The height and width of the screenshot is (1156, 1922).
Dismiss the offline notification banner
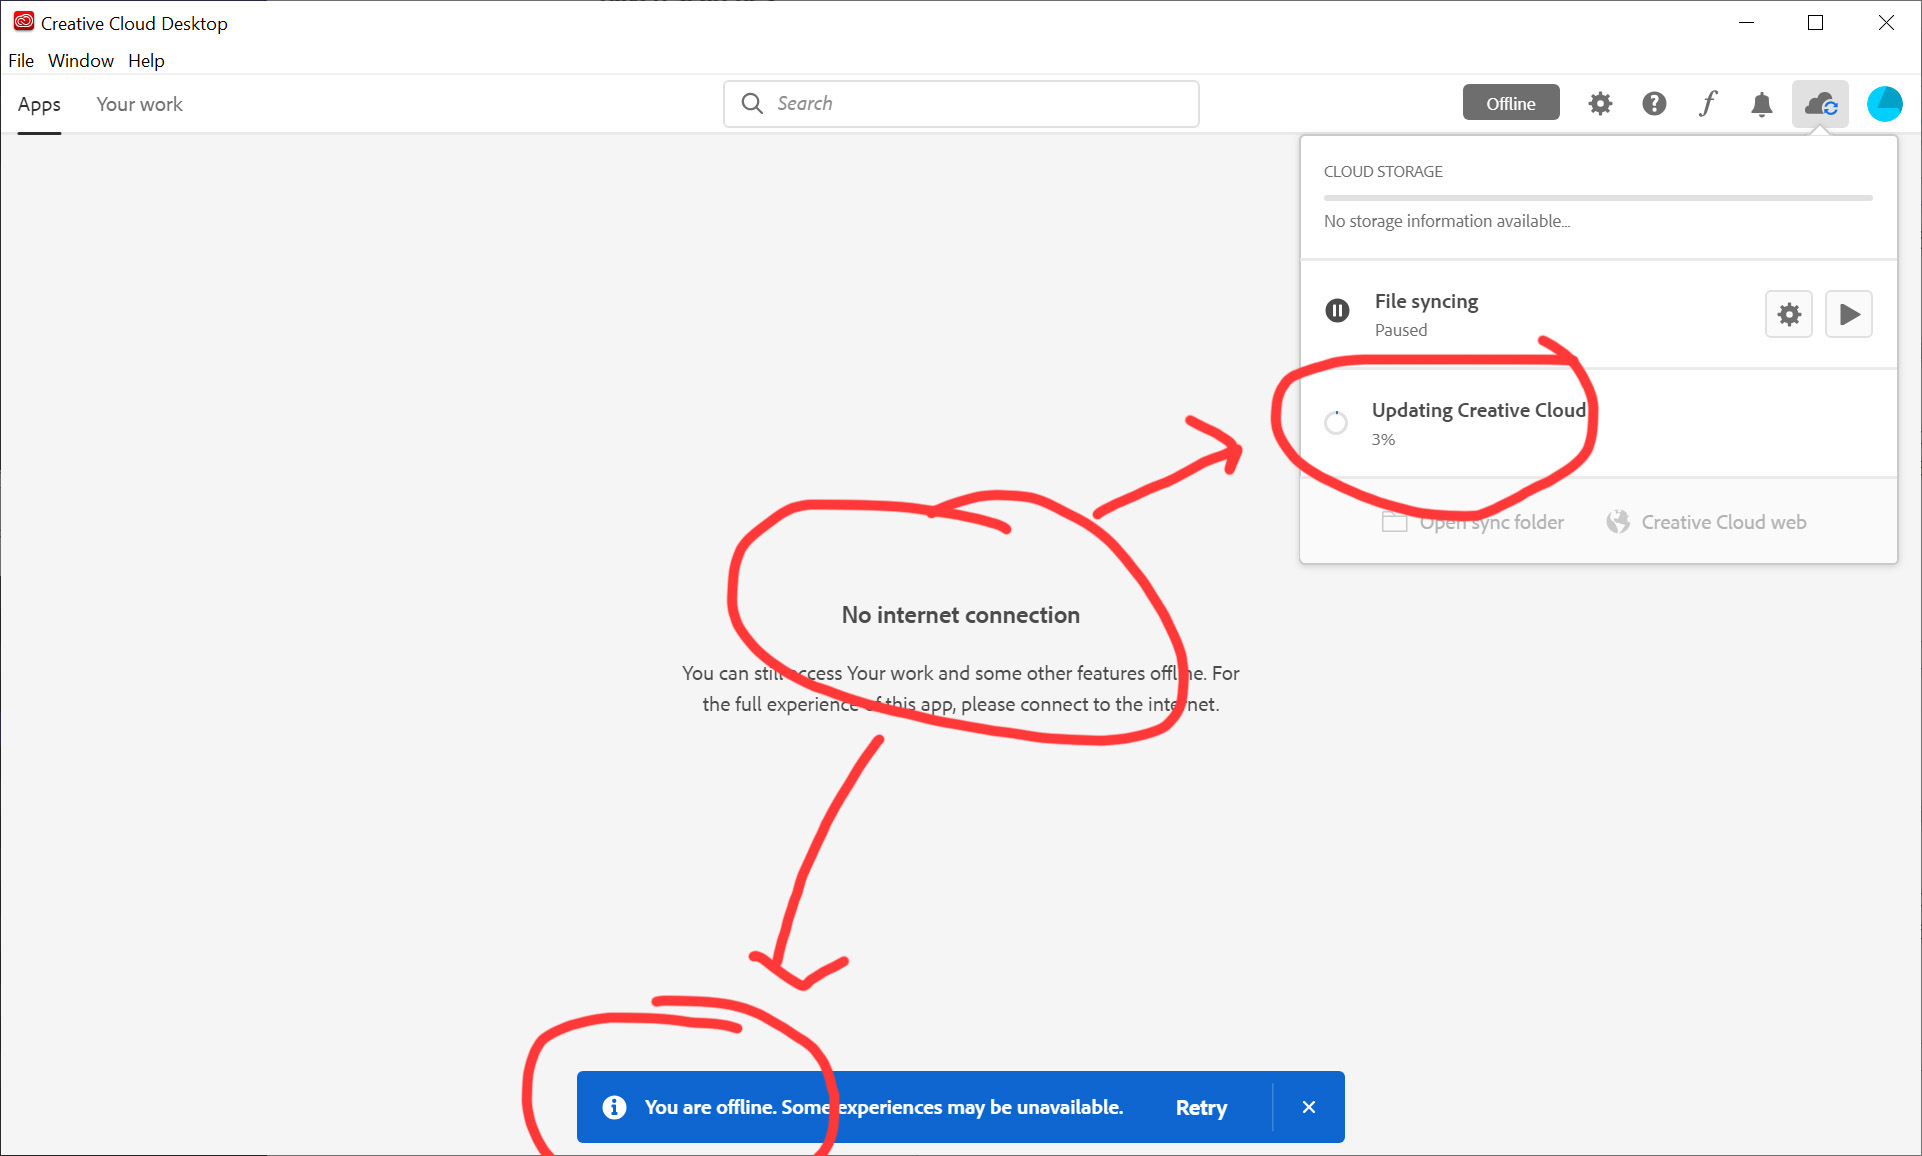pos(1308,1107)
